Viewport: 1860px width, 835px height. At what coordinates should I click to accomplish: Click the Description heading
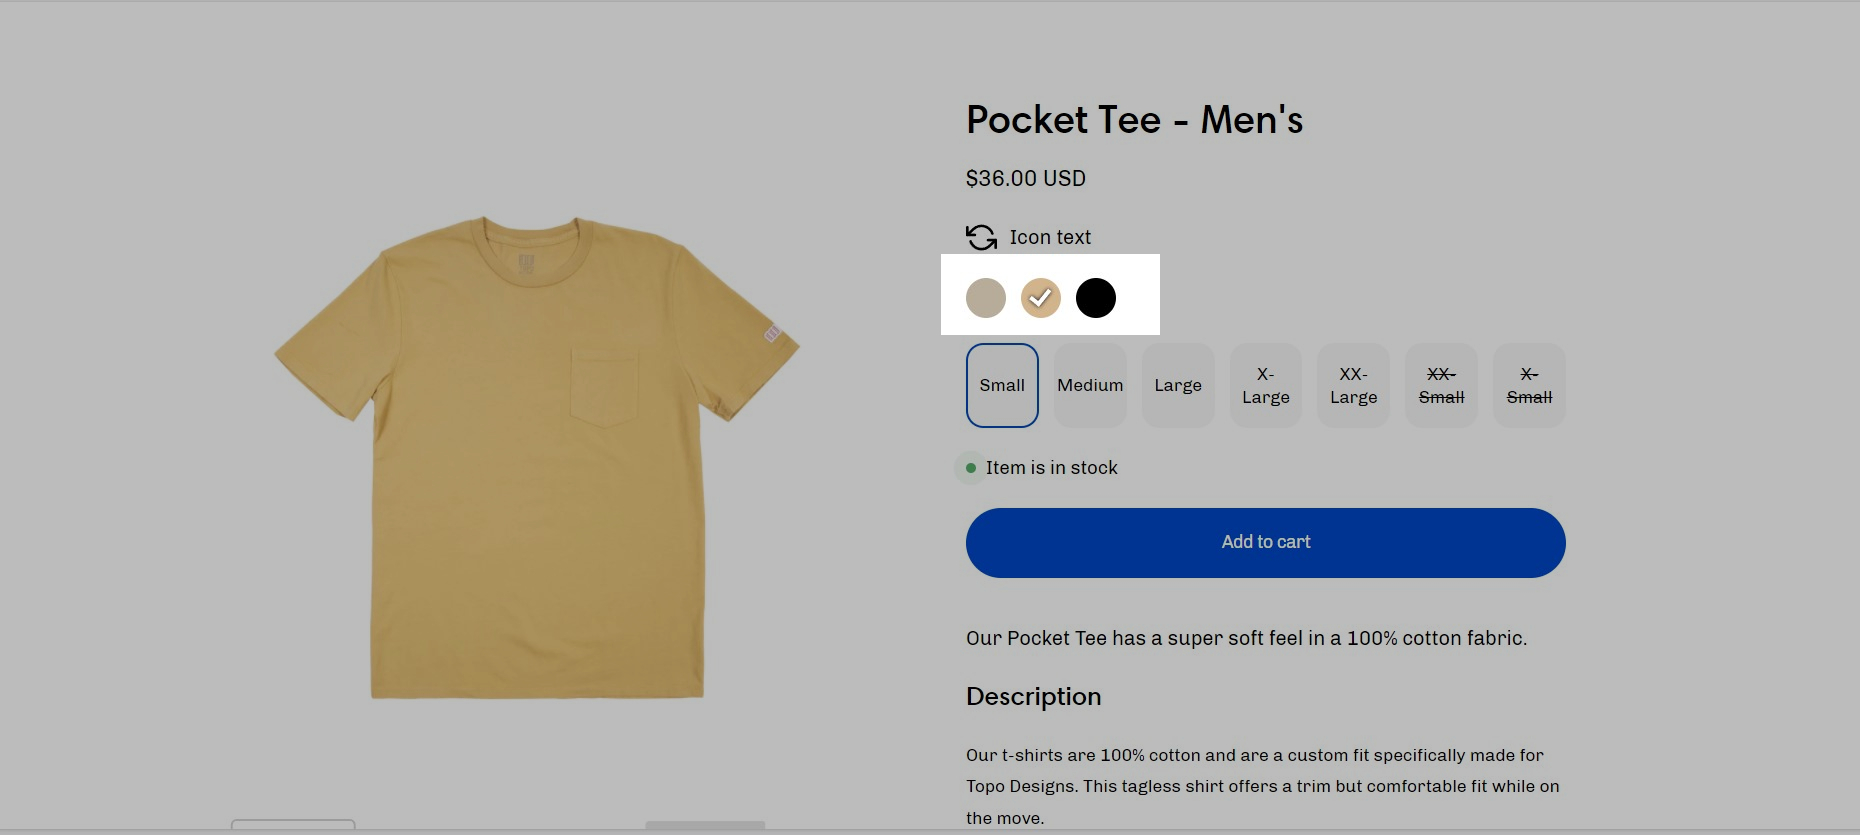[x=1033, y=696]
